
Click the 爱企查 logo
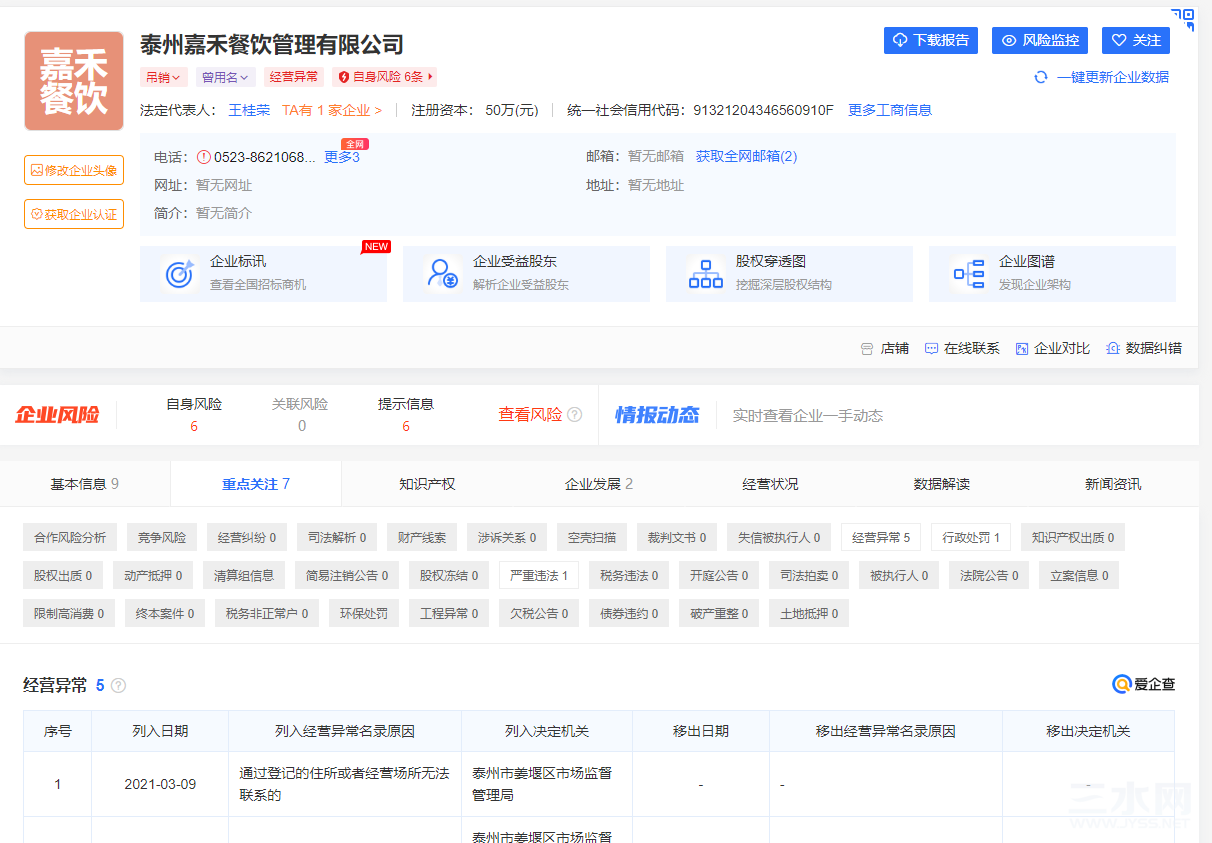click(x=1144, y=684)
